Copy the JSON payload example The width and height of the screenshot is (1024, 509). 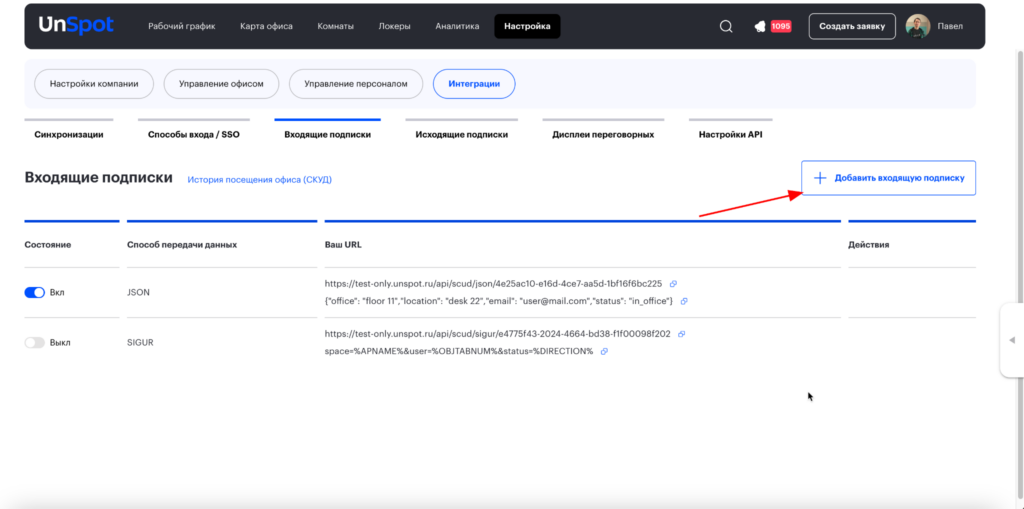pos(684,301)
